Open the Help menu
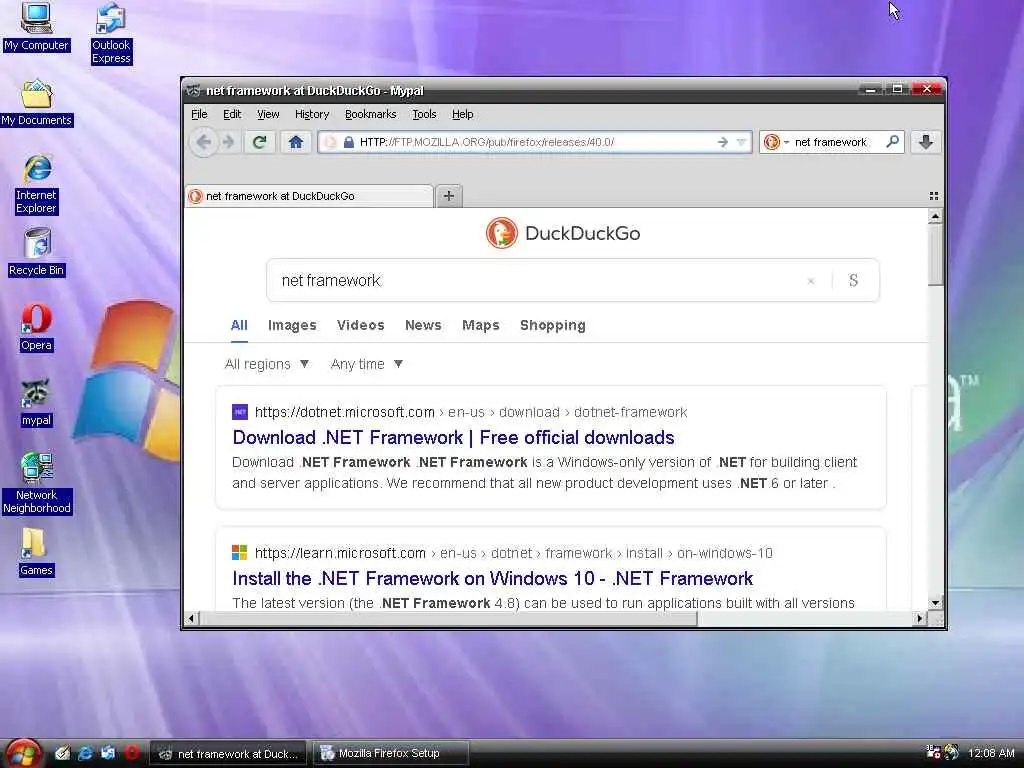Image resolution: width=1024 pixels, height=768 pixels. (462, 114)
